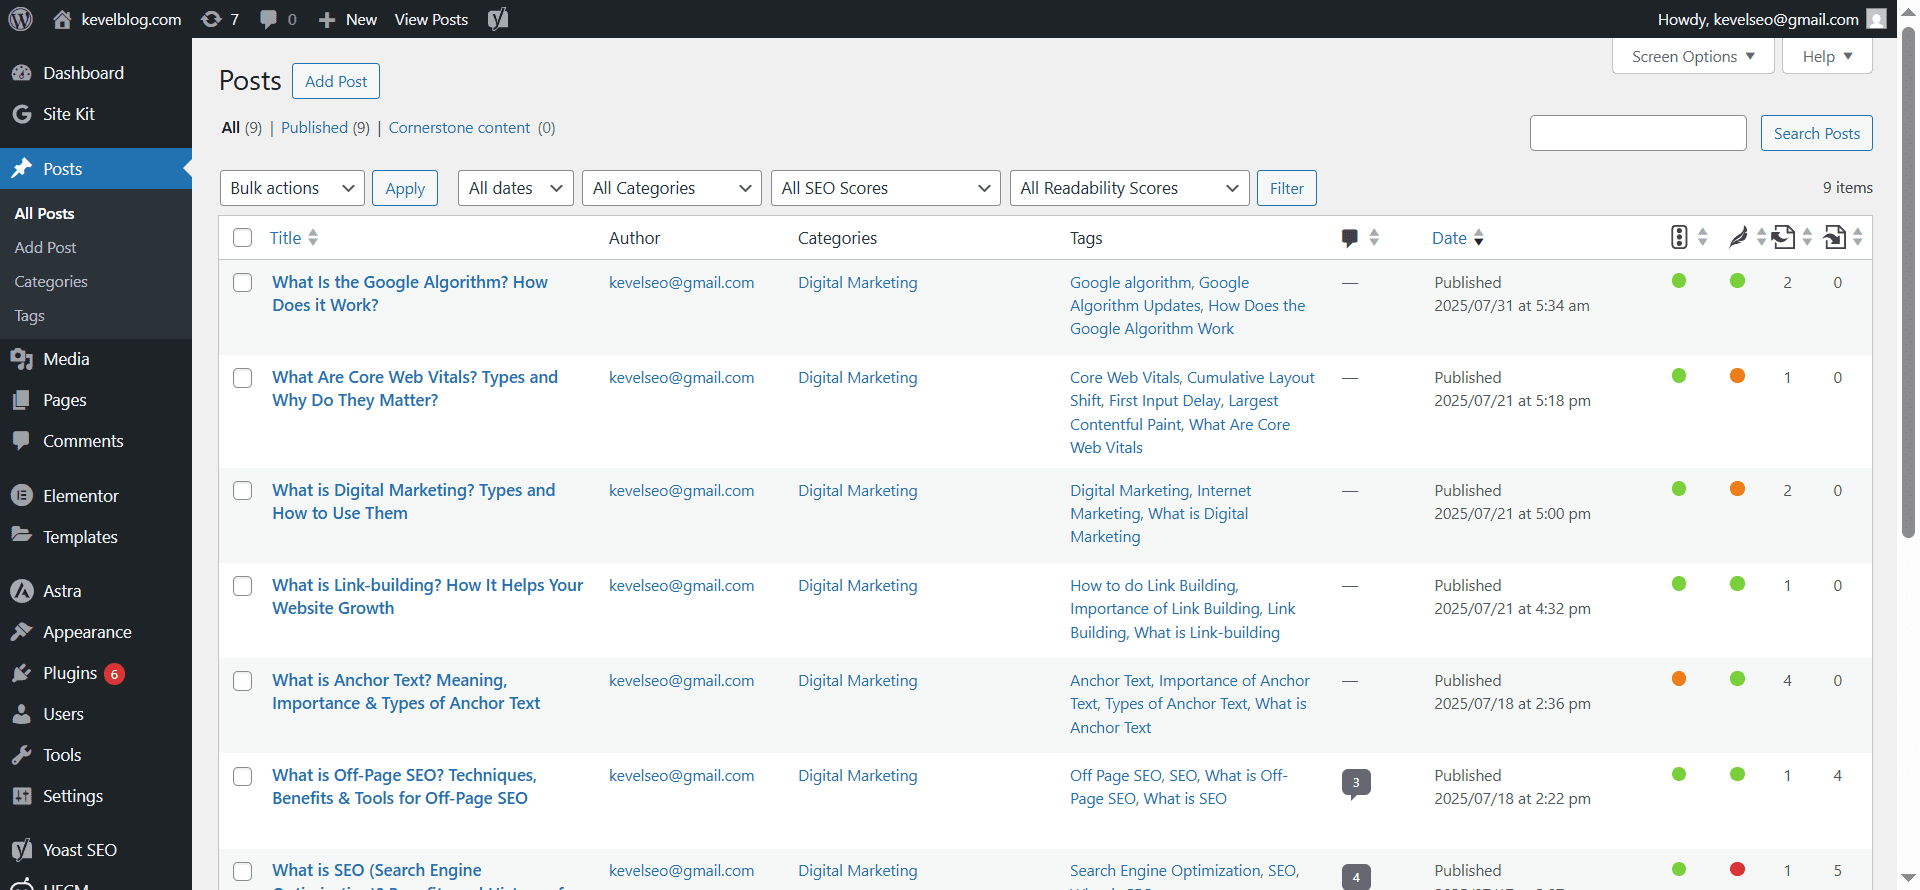The width and height of the screenshot is (1920, 890).
Task: Click the WordPress logo in admin bar
Action: pos(21,19)
